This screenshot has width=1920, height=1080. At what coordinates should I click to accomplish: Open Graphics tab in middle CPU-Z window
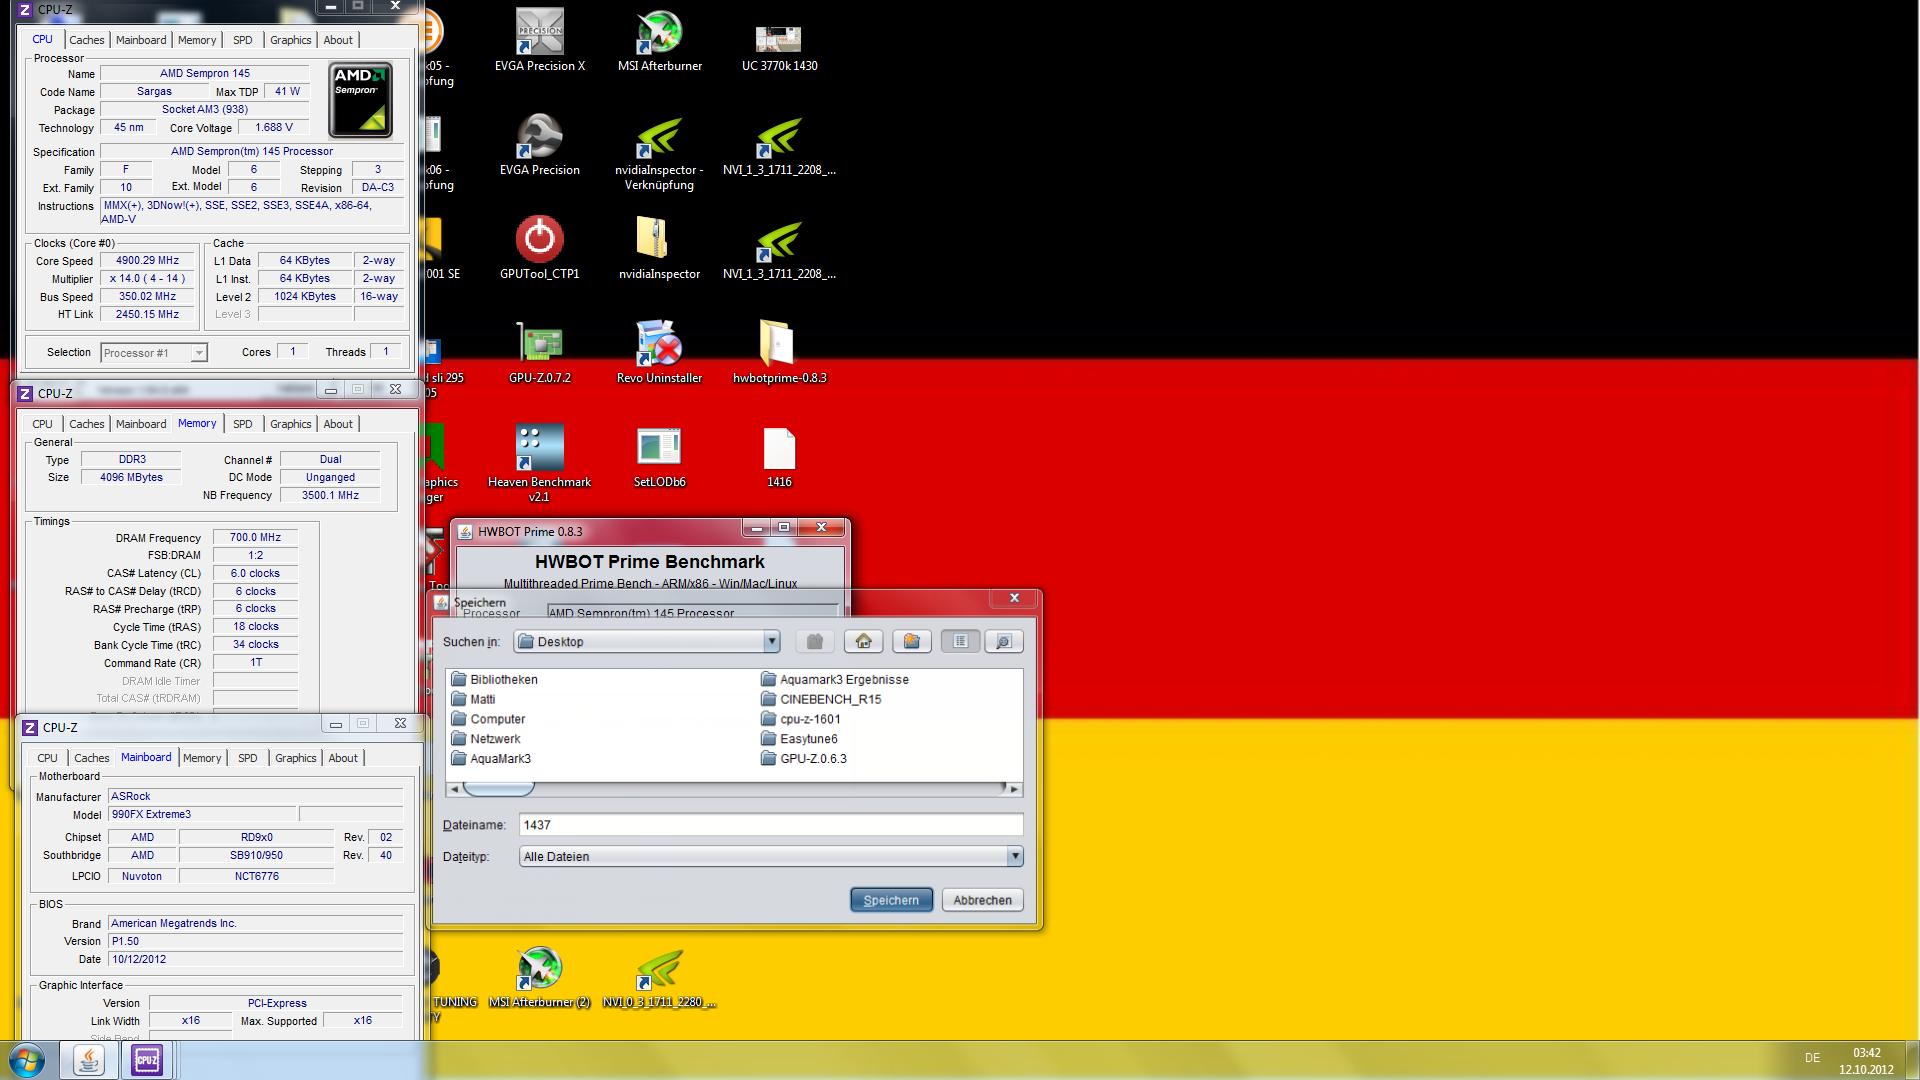(x=291, y=424)
